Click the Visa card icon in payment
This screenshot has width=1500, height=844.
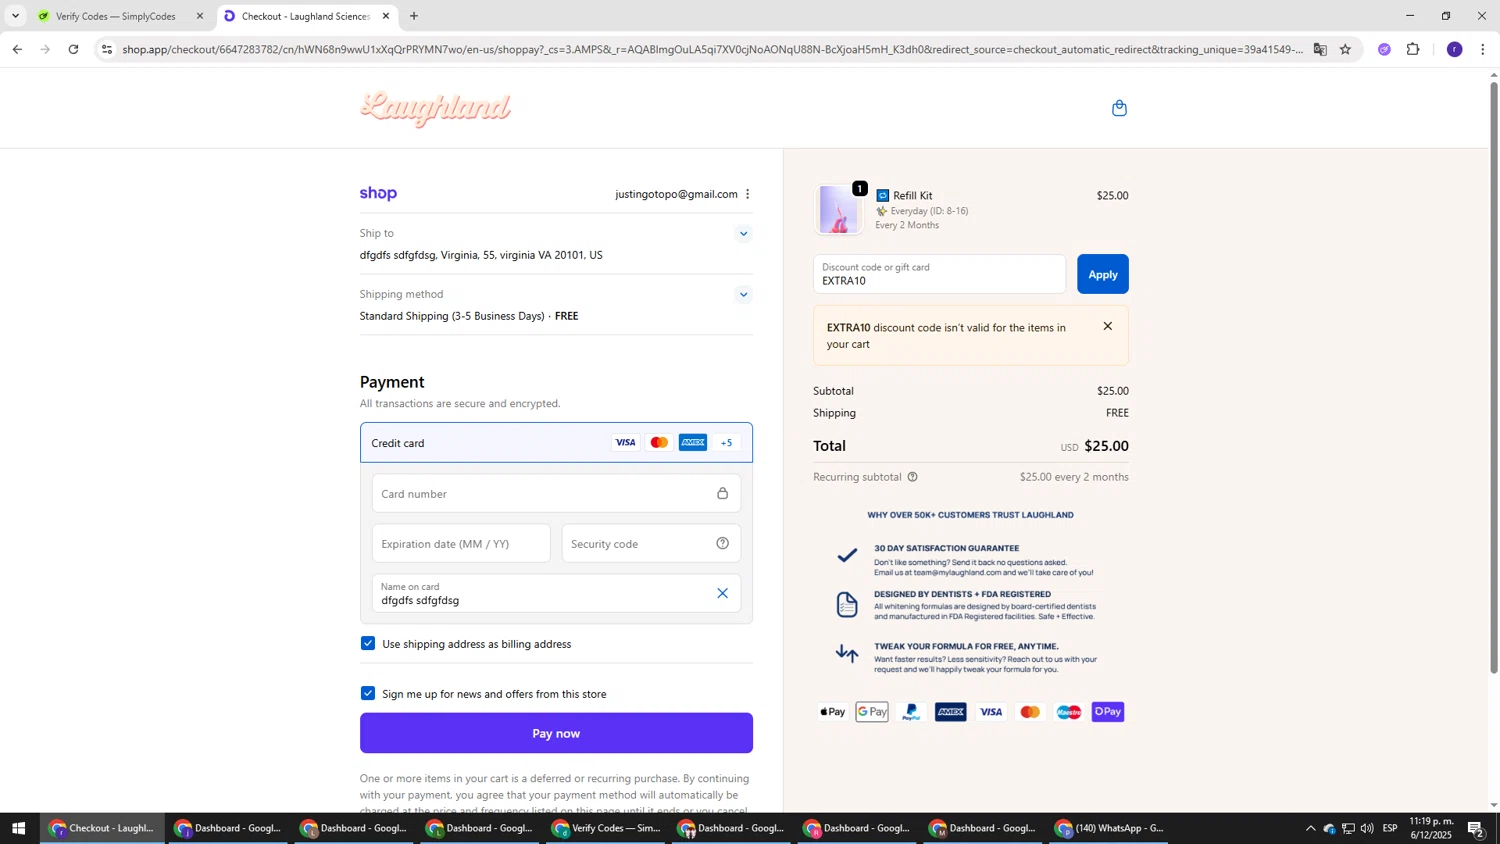pyautogui.click(x=625, y=443)
